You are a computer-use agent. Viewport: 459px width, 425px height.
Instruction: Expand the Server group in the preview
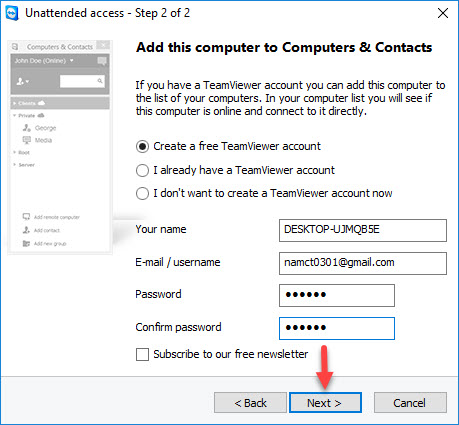15,165
